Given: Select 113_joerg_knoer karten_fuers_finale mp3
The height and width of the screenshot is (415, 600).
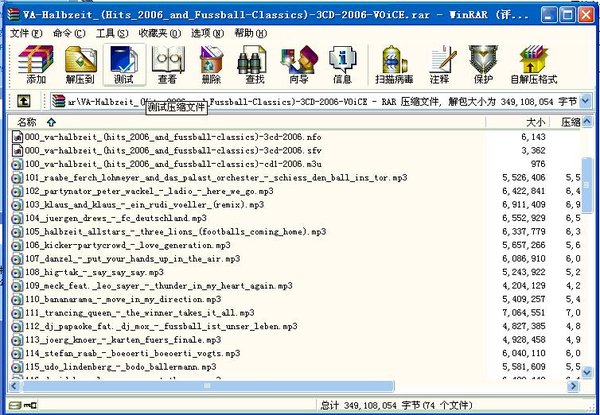Looking at the screenshot, I should (123, 340).
